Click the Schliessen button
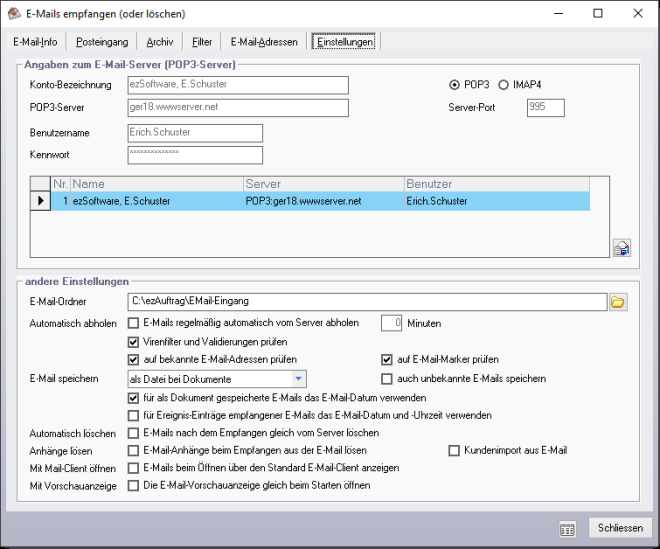This screenshot has width=660, height=549. (x=620, y=528)
